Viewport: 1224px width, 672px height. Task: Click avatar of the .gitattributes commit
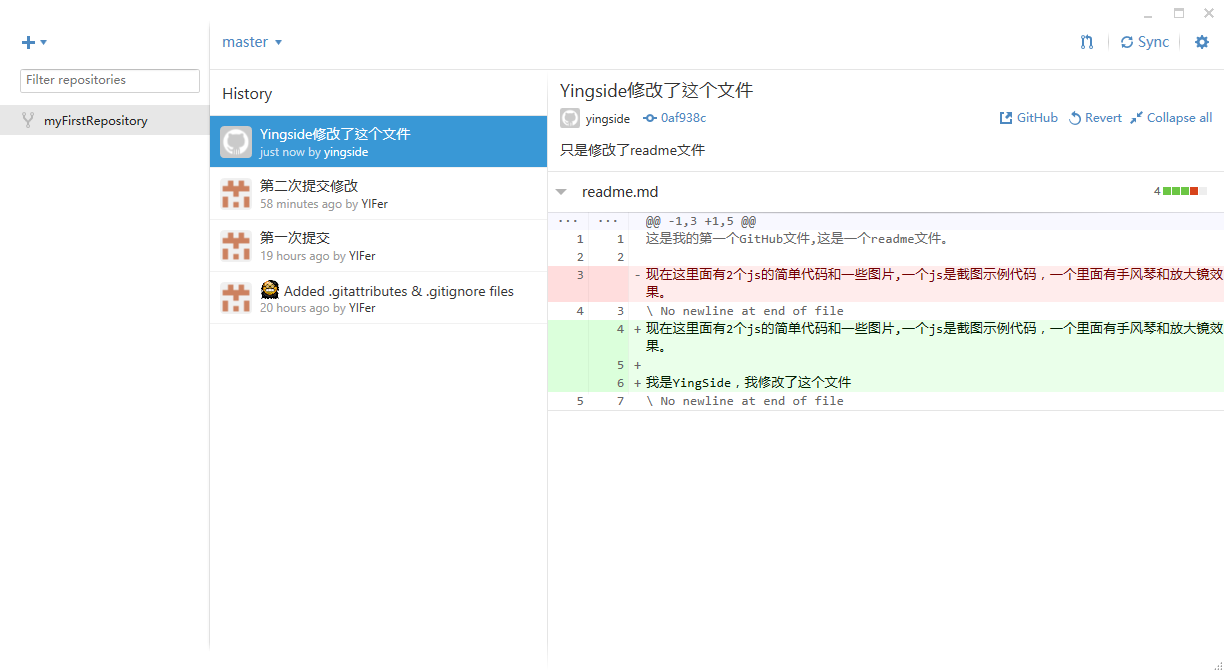(x=236, y=298)
